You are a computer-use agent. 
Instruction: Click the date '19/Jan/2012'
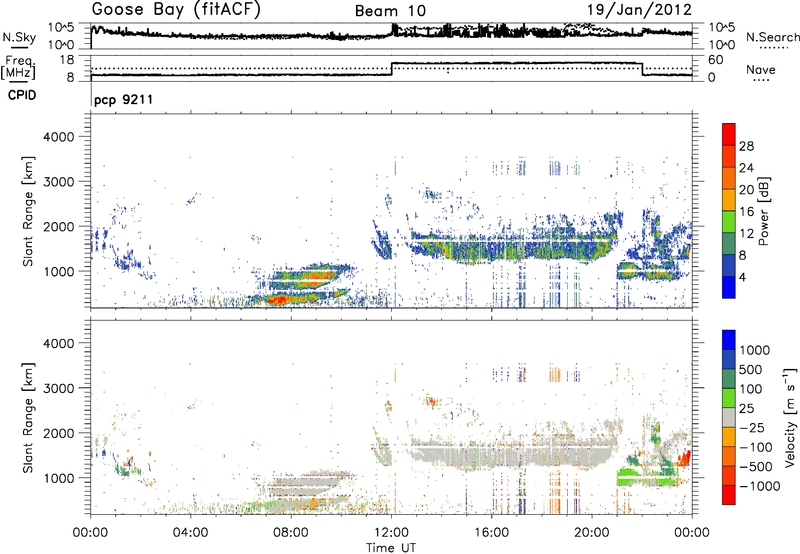pos(639,10)
